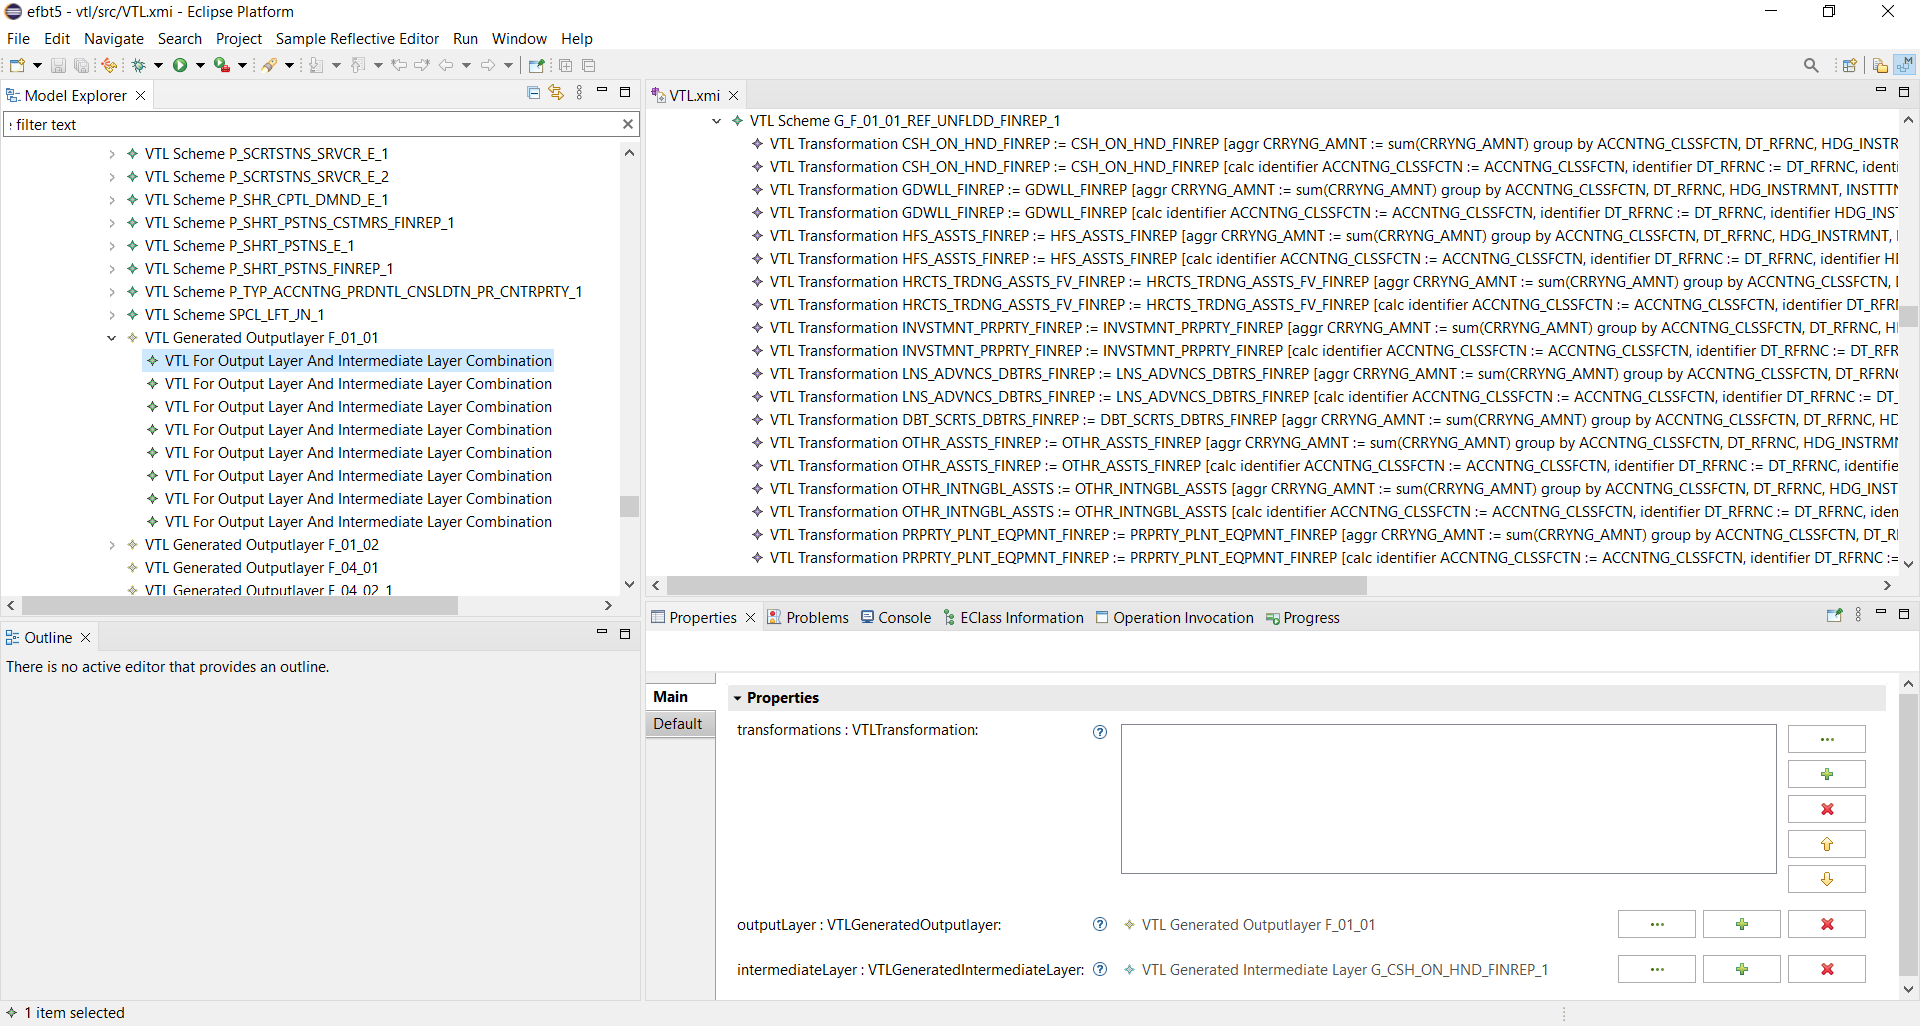Click the Pin Editor toolbar icon
The height and width of the screenshot is (1026, 1920).
click(537, 65)
